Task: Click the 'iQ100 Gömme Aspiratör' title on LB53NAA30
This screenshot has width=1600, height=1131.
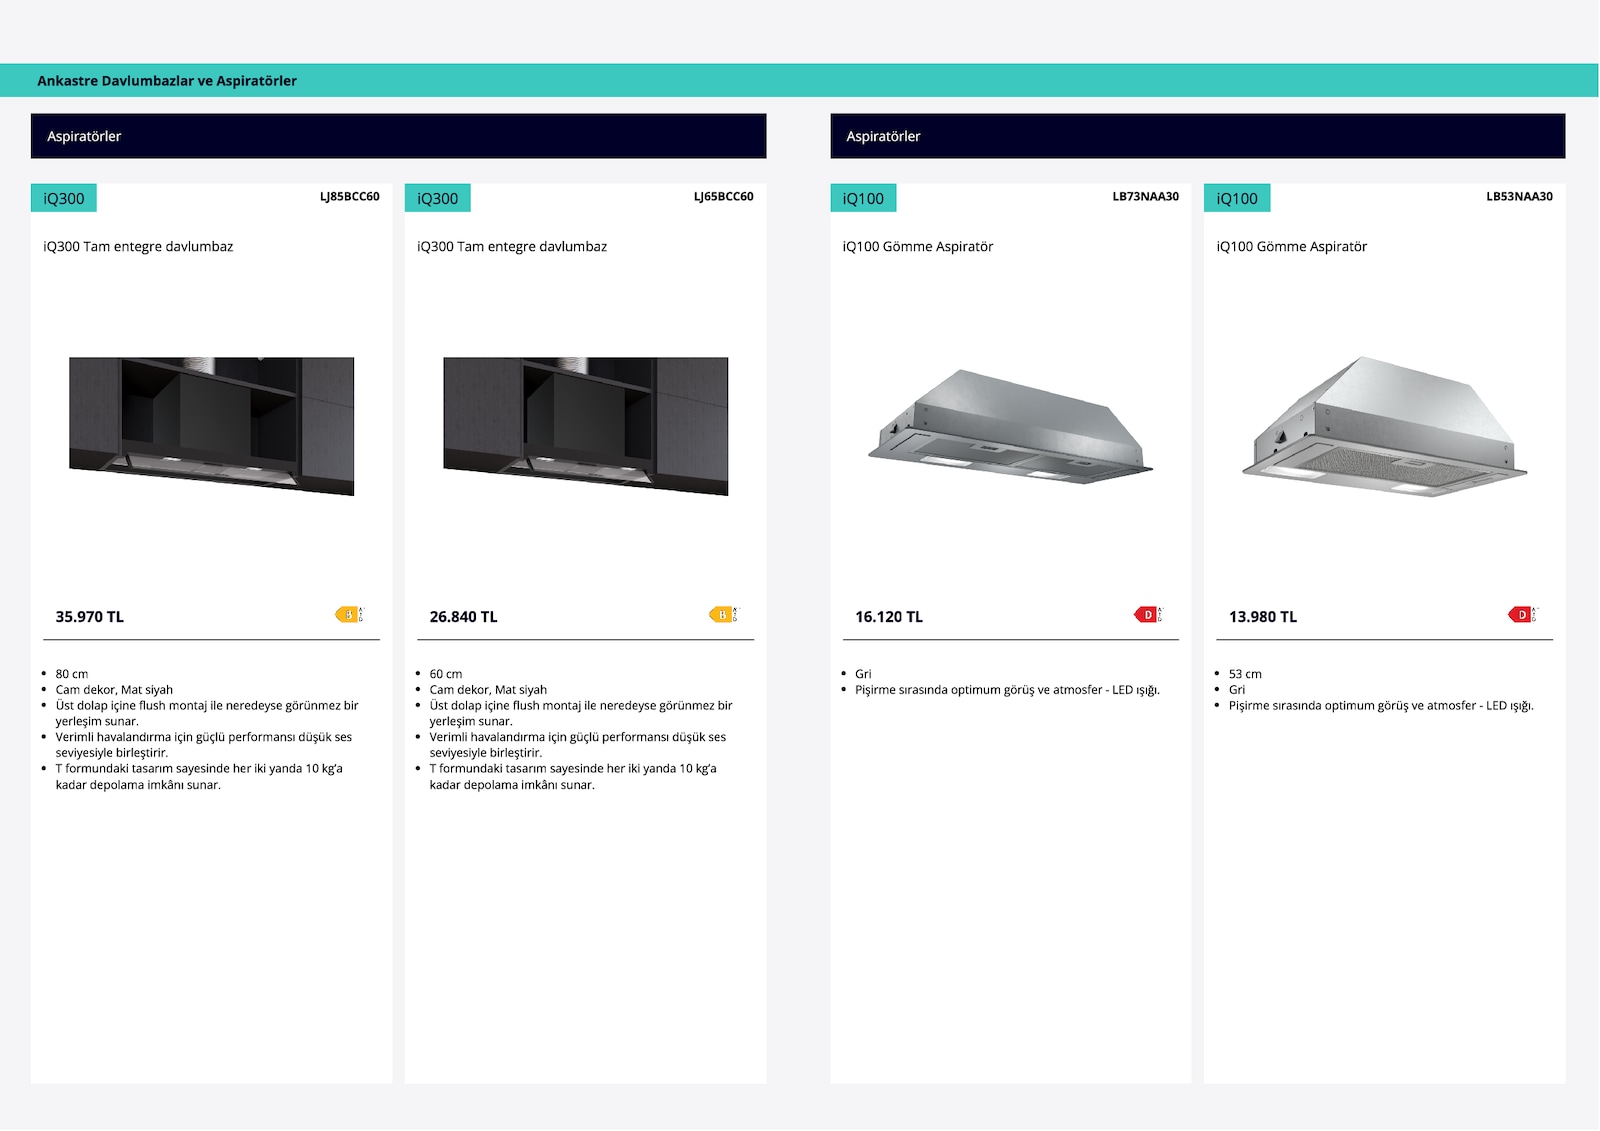Action: coord(1292,247)
